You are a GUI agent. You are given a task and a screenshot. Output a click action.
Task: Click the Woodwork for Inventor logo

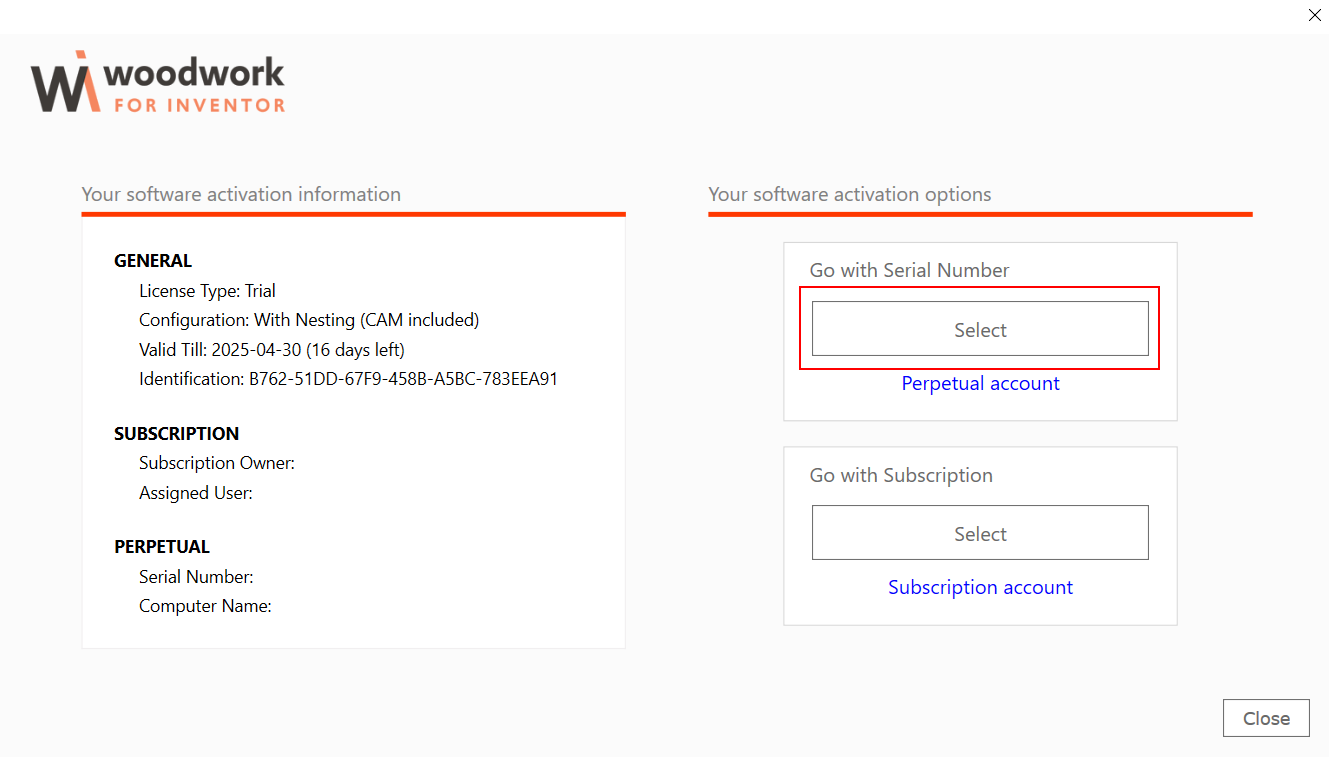158,82
